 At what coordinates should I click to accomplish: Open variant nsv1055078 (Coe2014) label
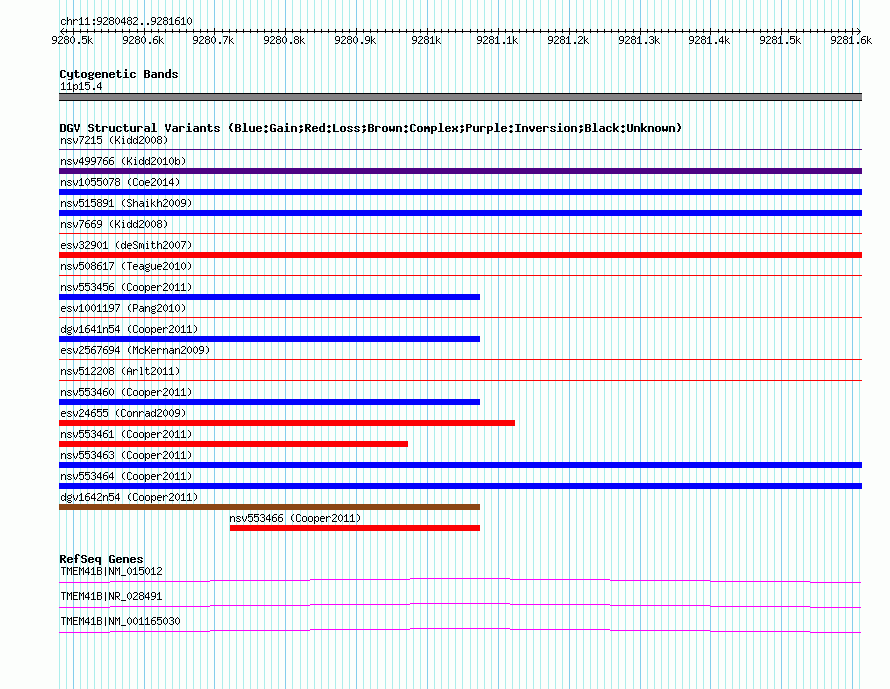(120, 182)
